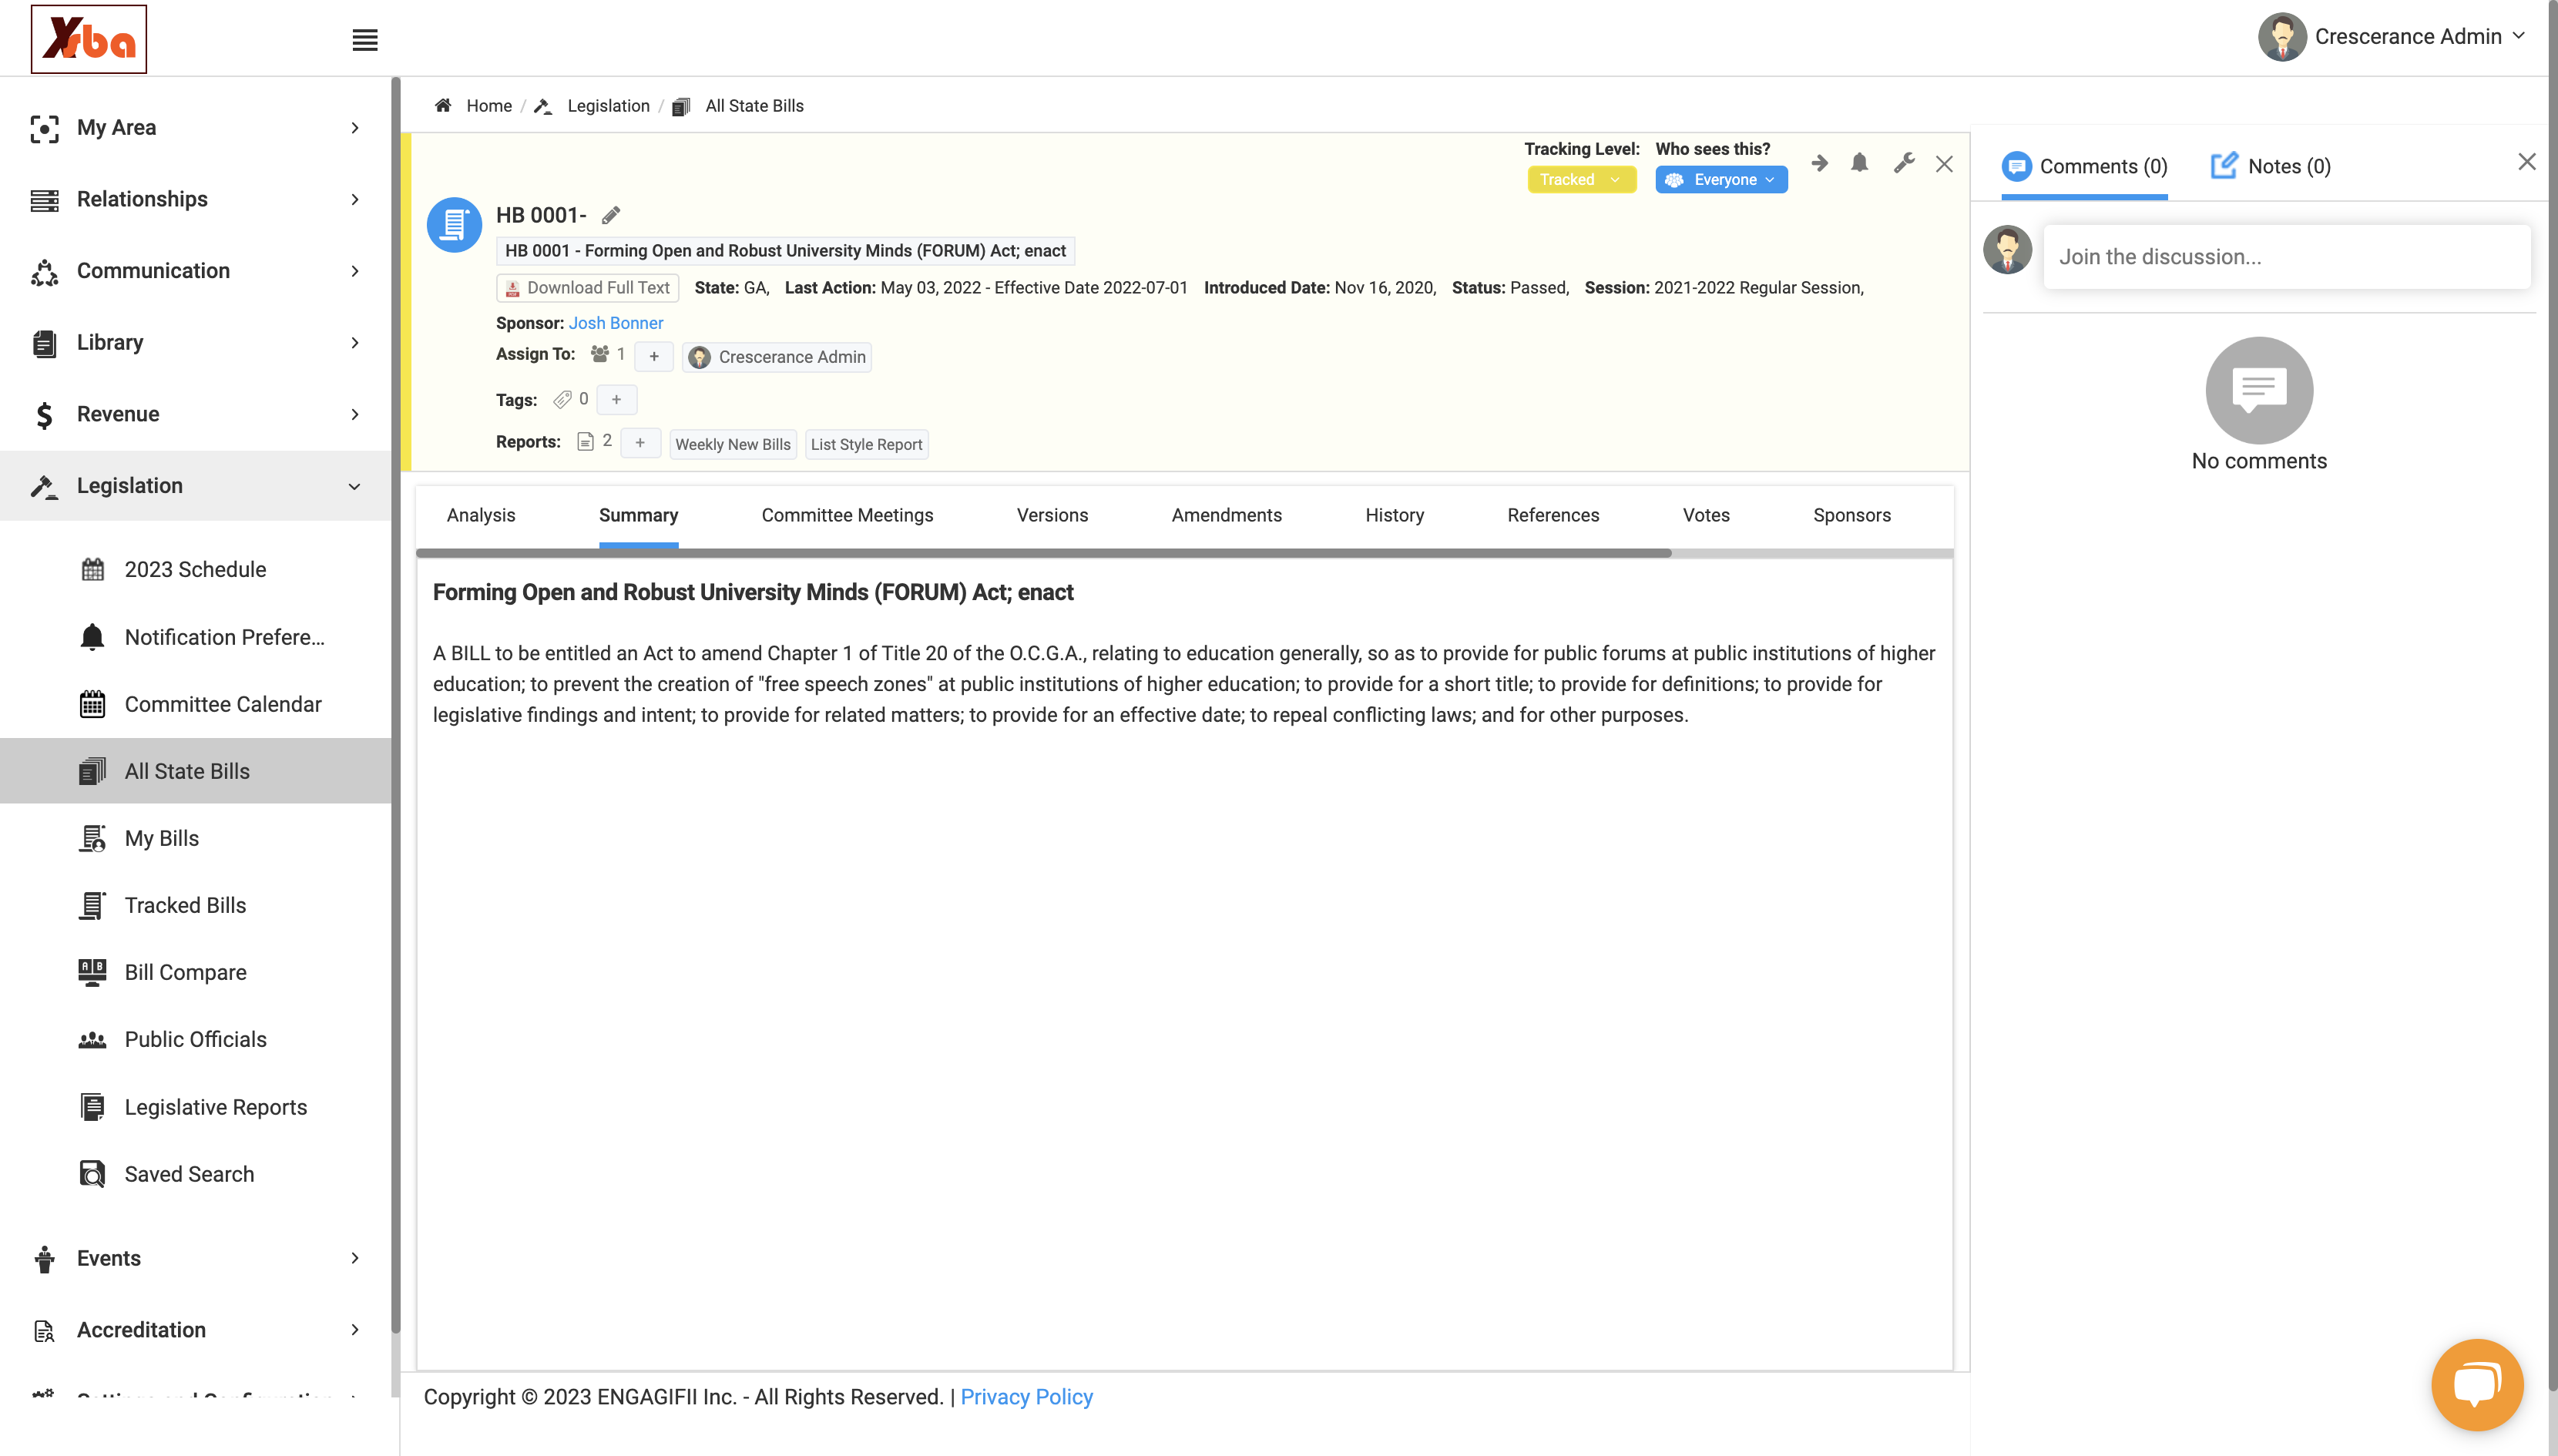Open Saved Search in sidebar
2558x1456 pixels.
click(196, 1174)
